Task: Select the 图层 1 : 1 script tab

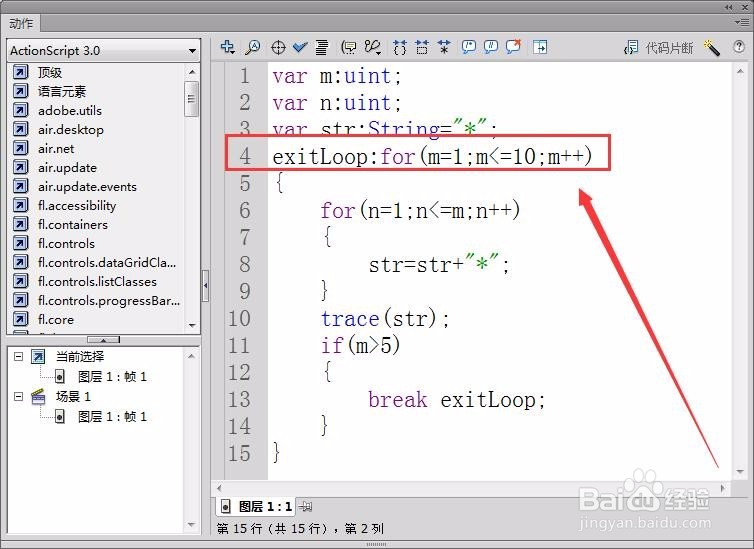Action: click(x=256, y=506)
